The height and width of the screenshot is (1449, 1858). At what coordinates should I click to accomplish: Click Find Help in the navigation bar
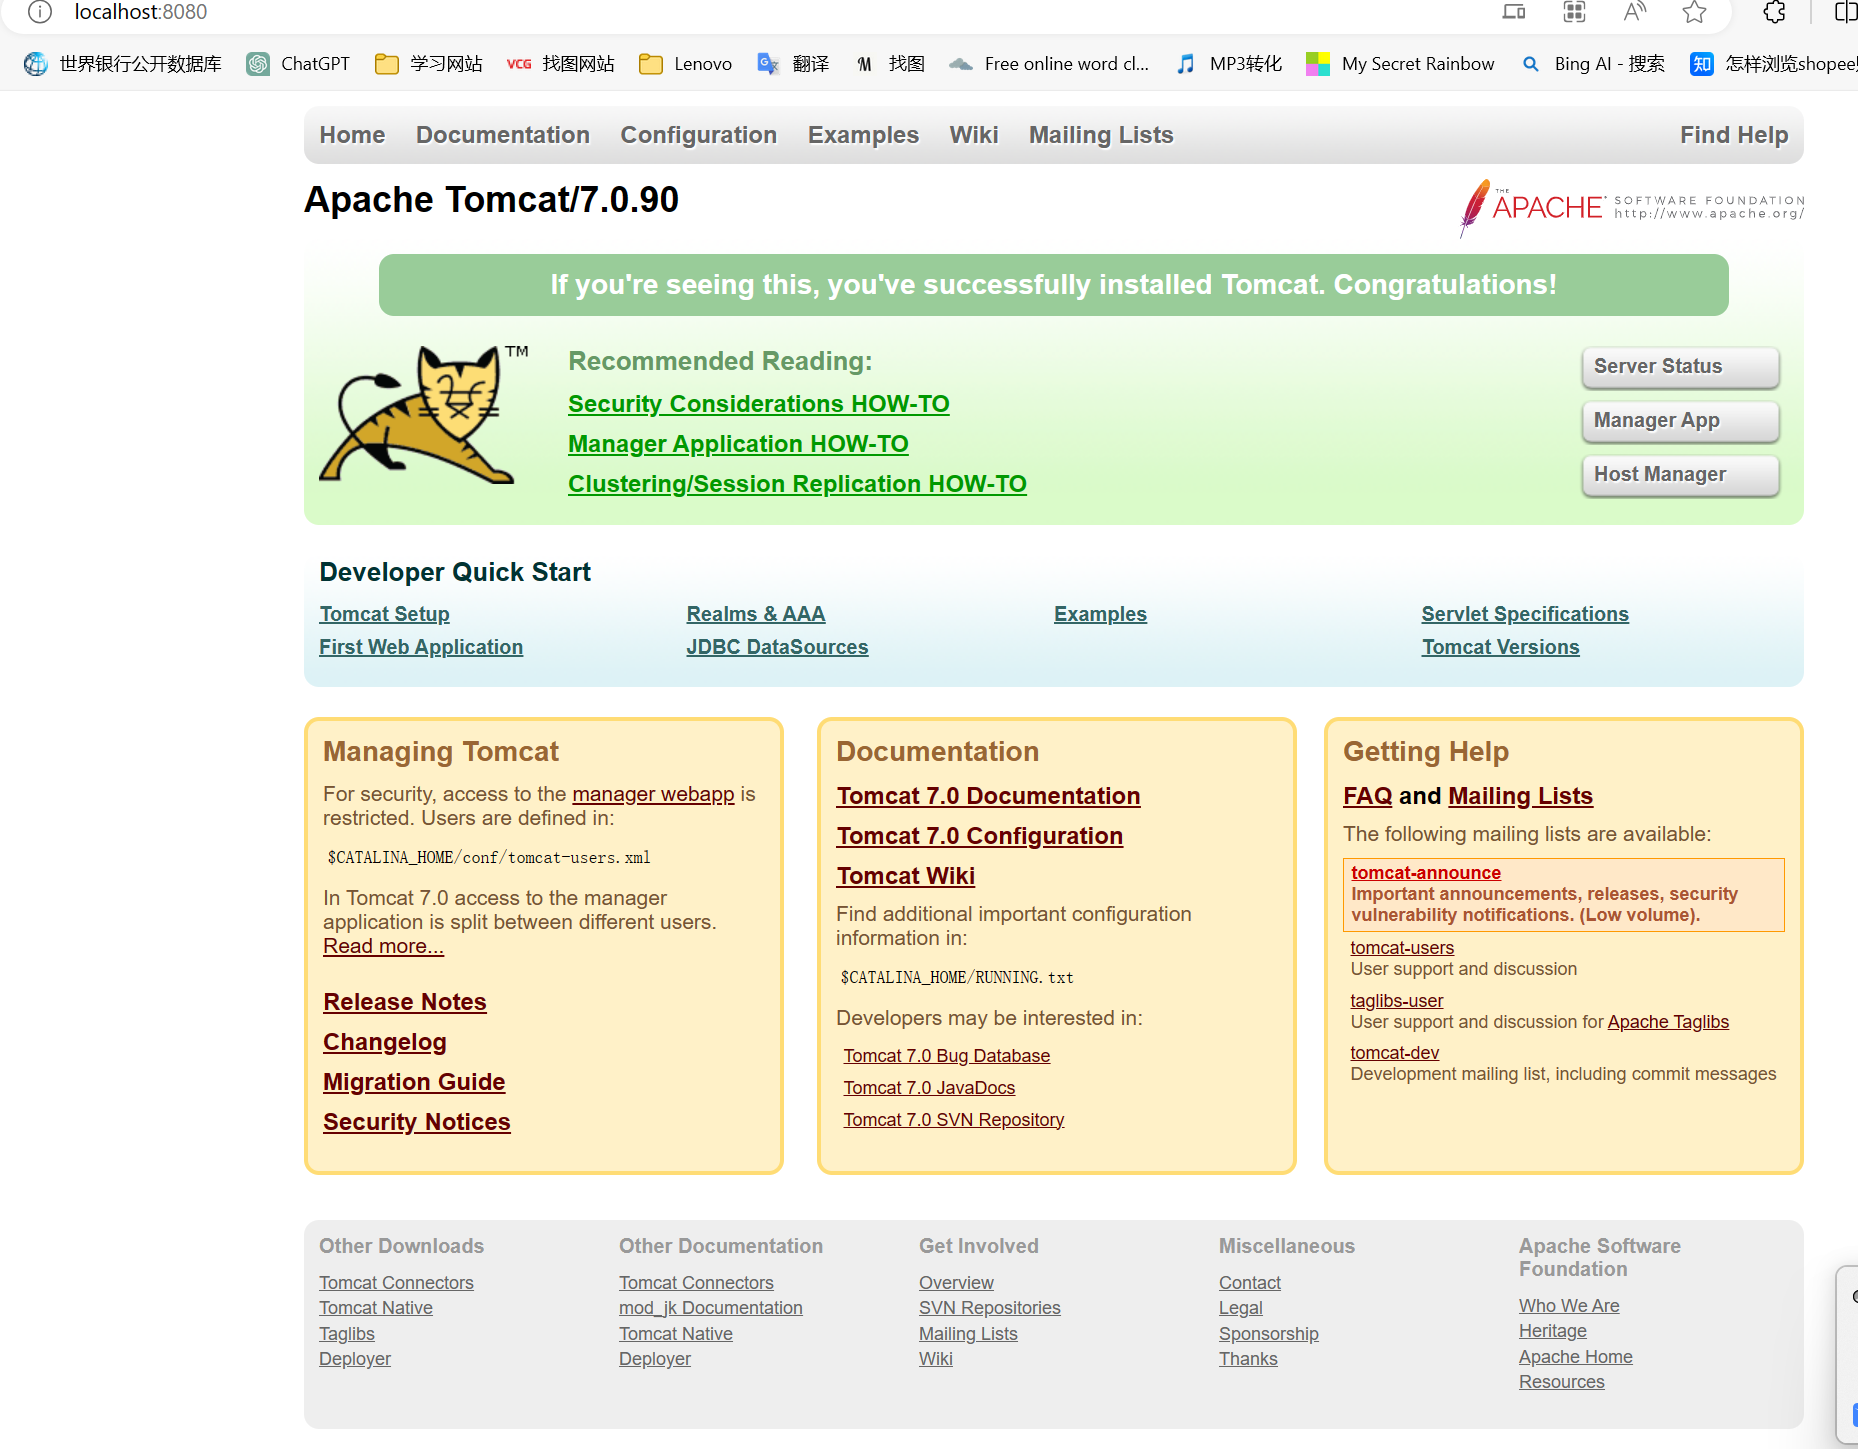click(1734, 135)
